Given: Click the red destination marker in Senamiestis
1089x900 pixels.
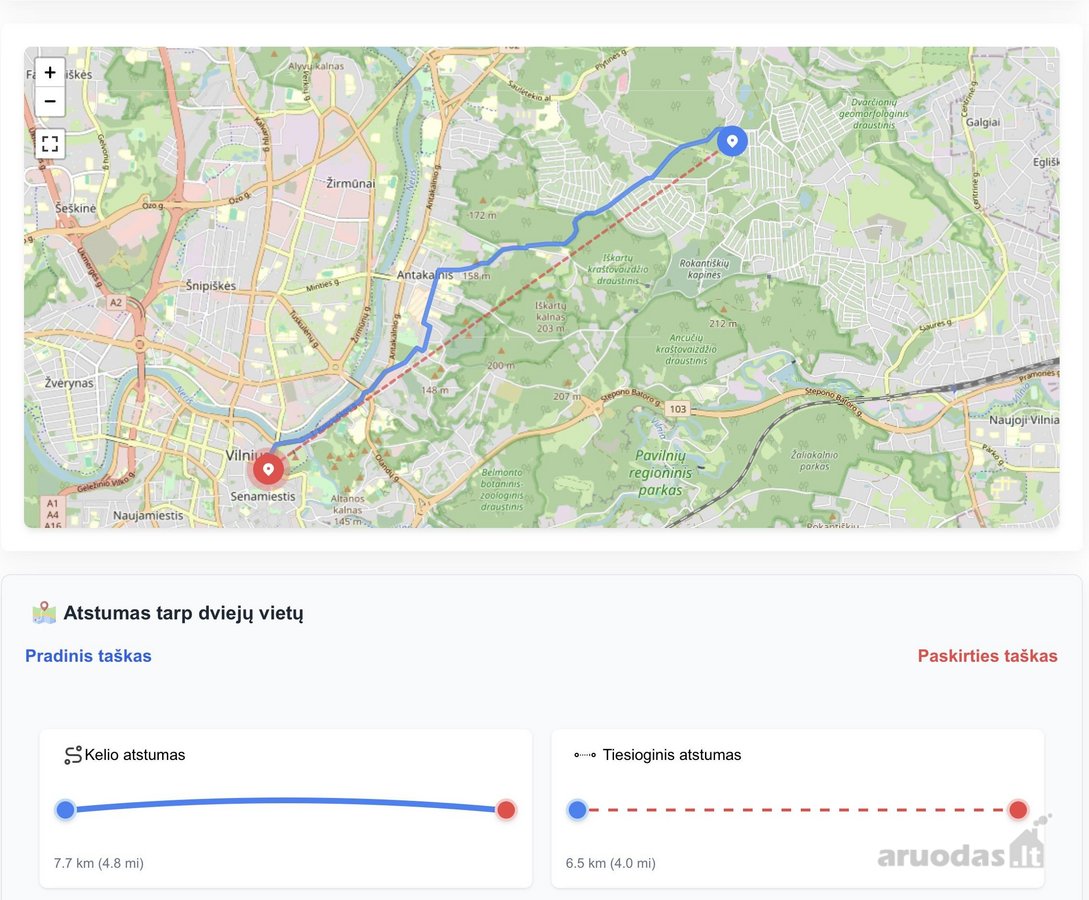Looking at the screenshot, I should coord(268,469).
